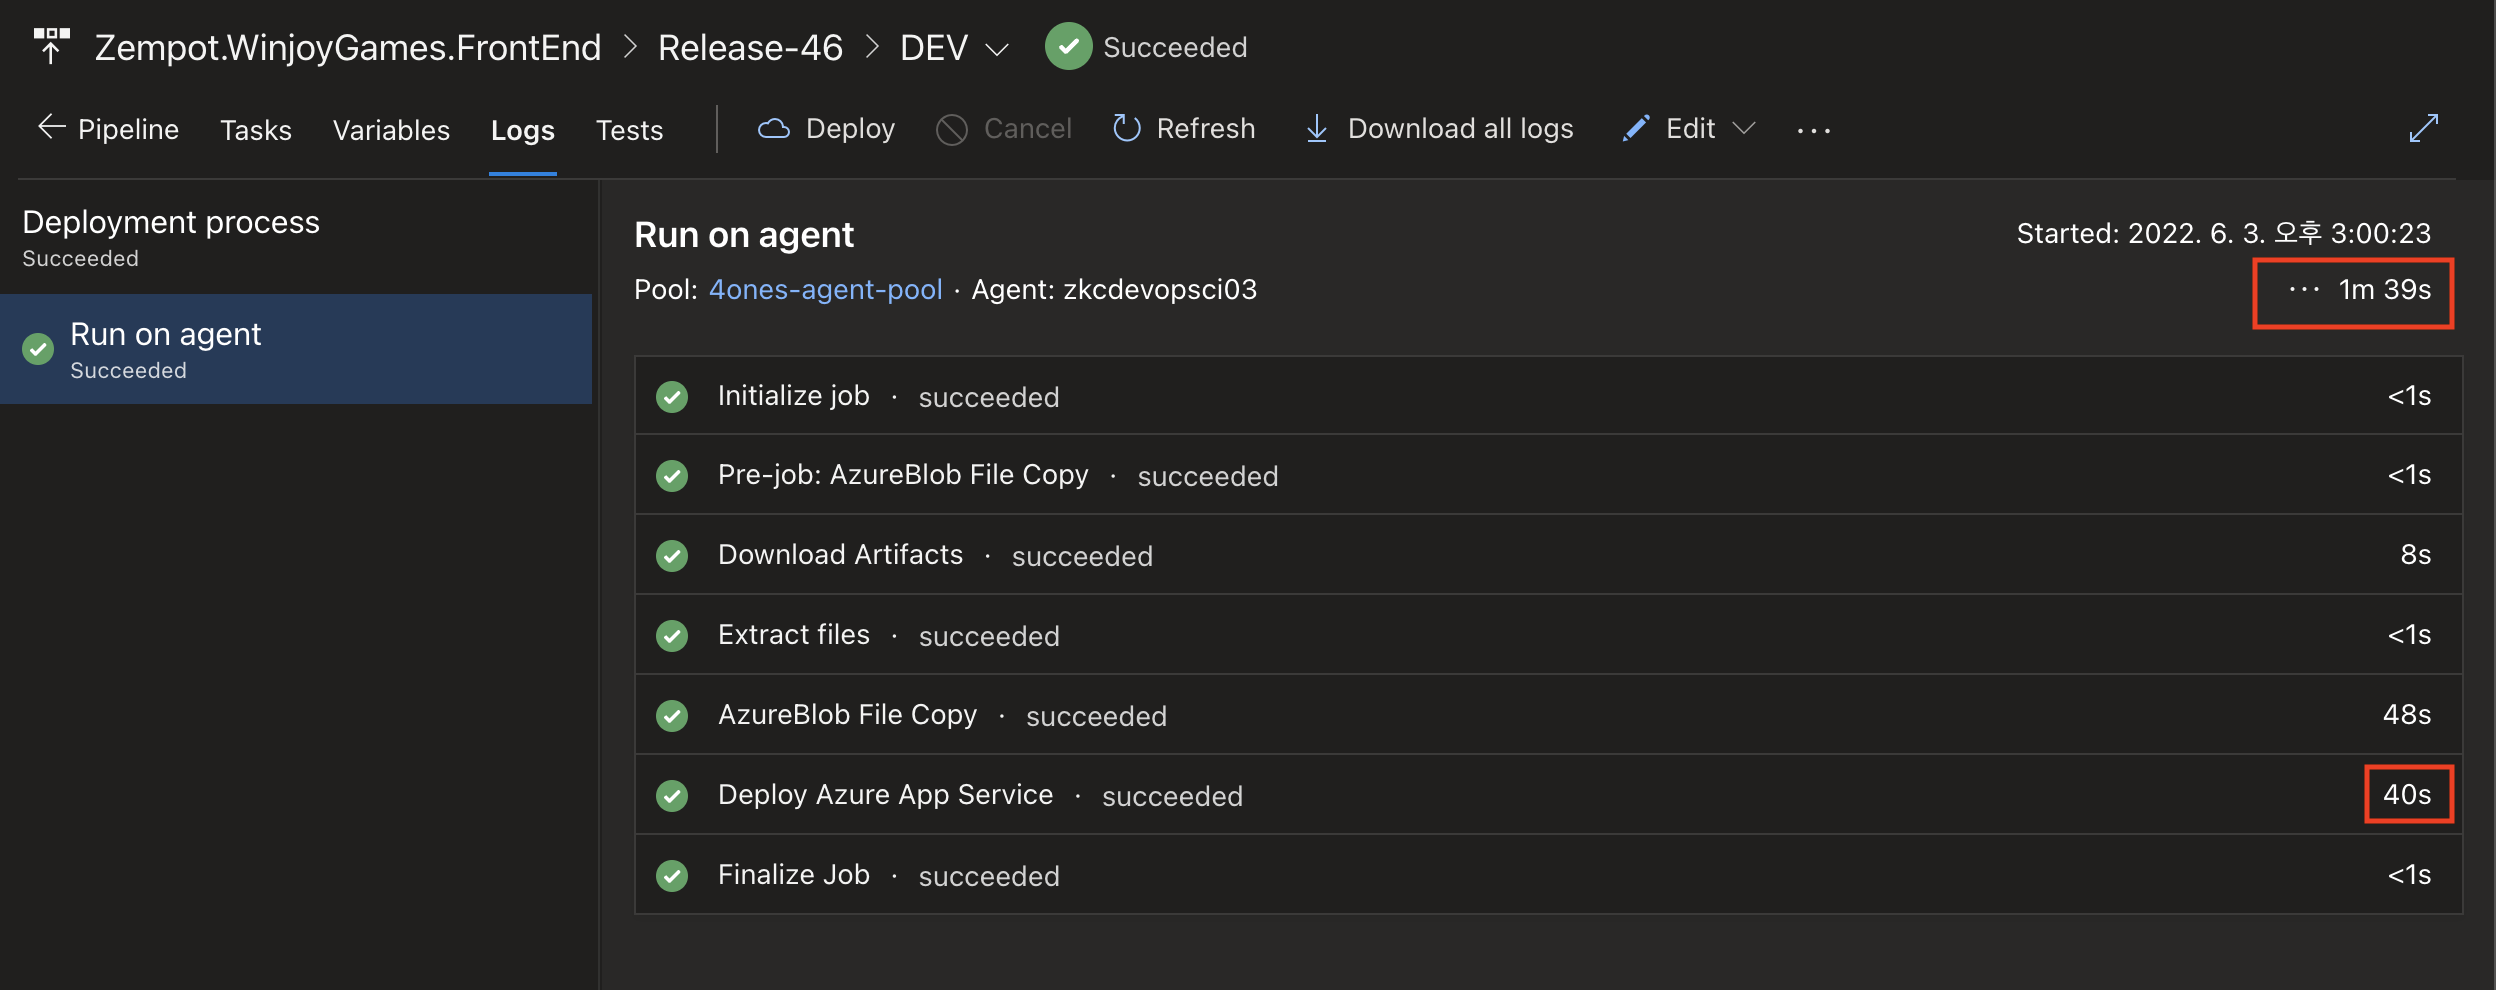Click the Deploy cloud button
This screenshot has height=990, width=2496.
826,129
